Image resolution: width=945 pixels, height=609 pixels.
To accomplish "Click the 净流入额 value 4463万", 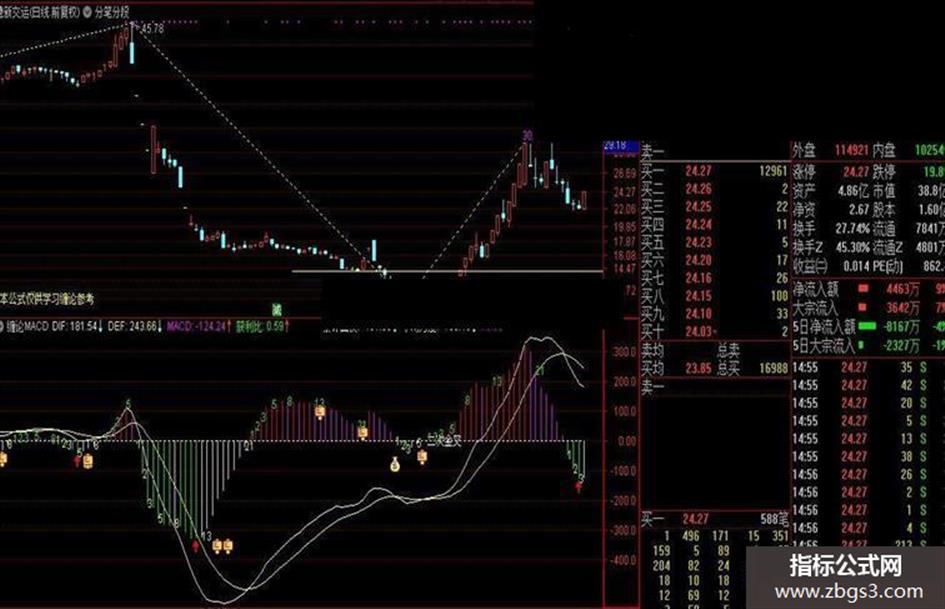I will pyautogui.click(x=902, y=289).
